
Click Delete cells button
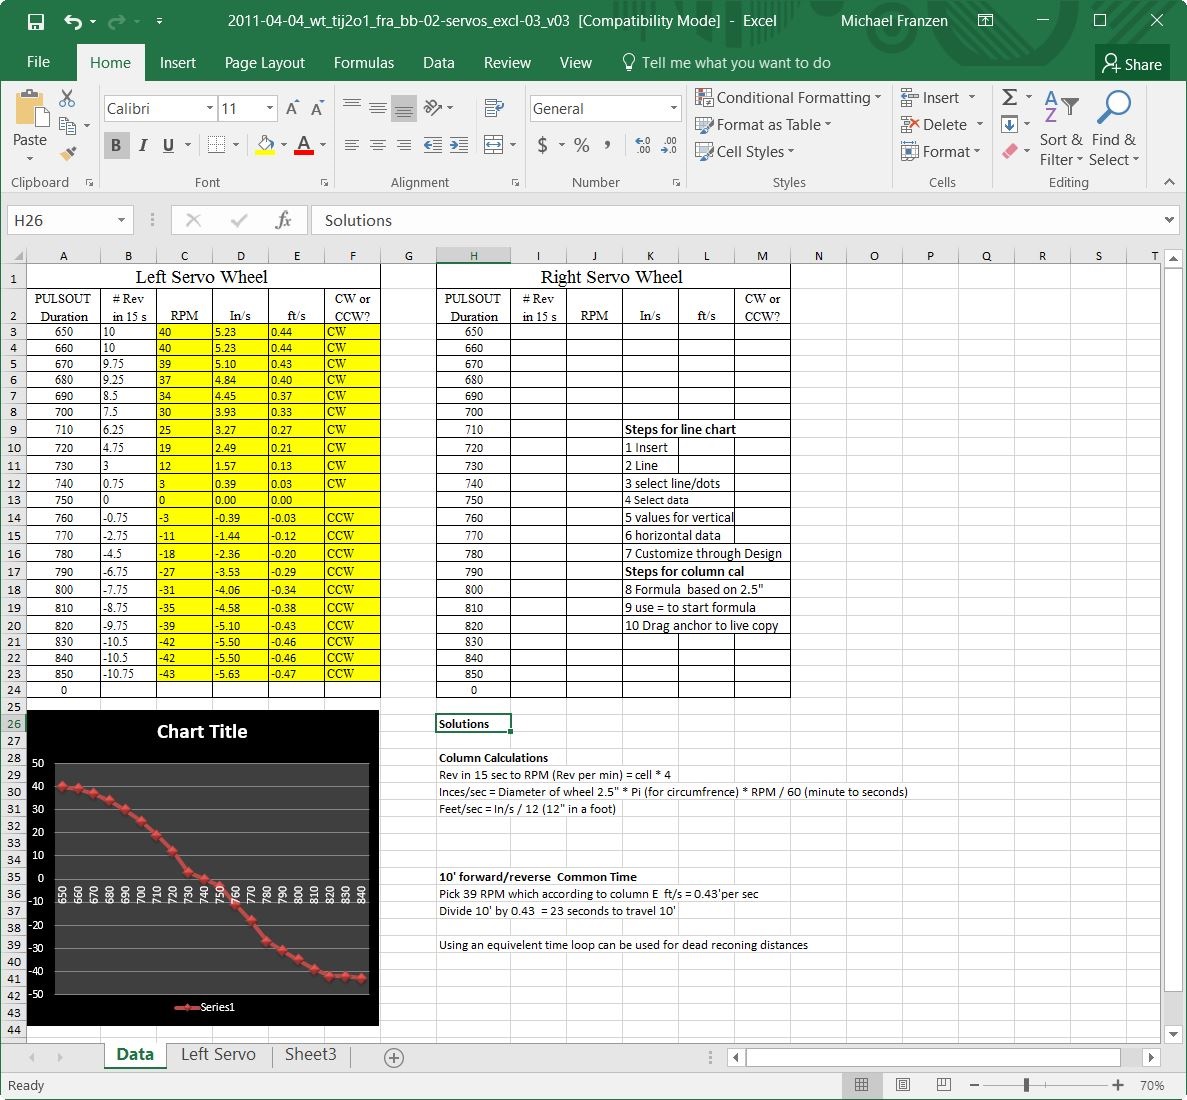point(942,125)
